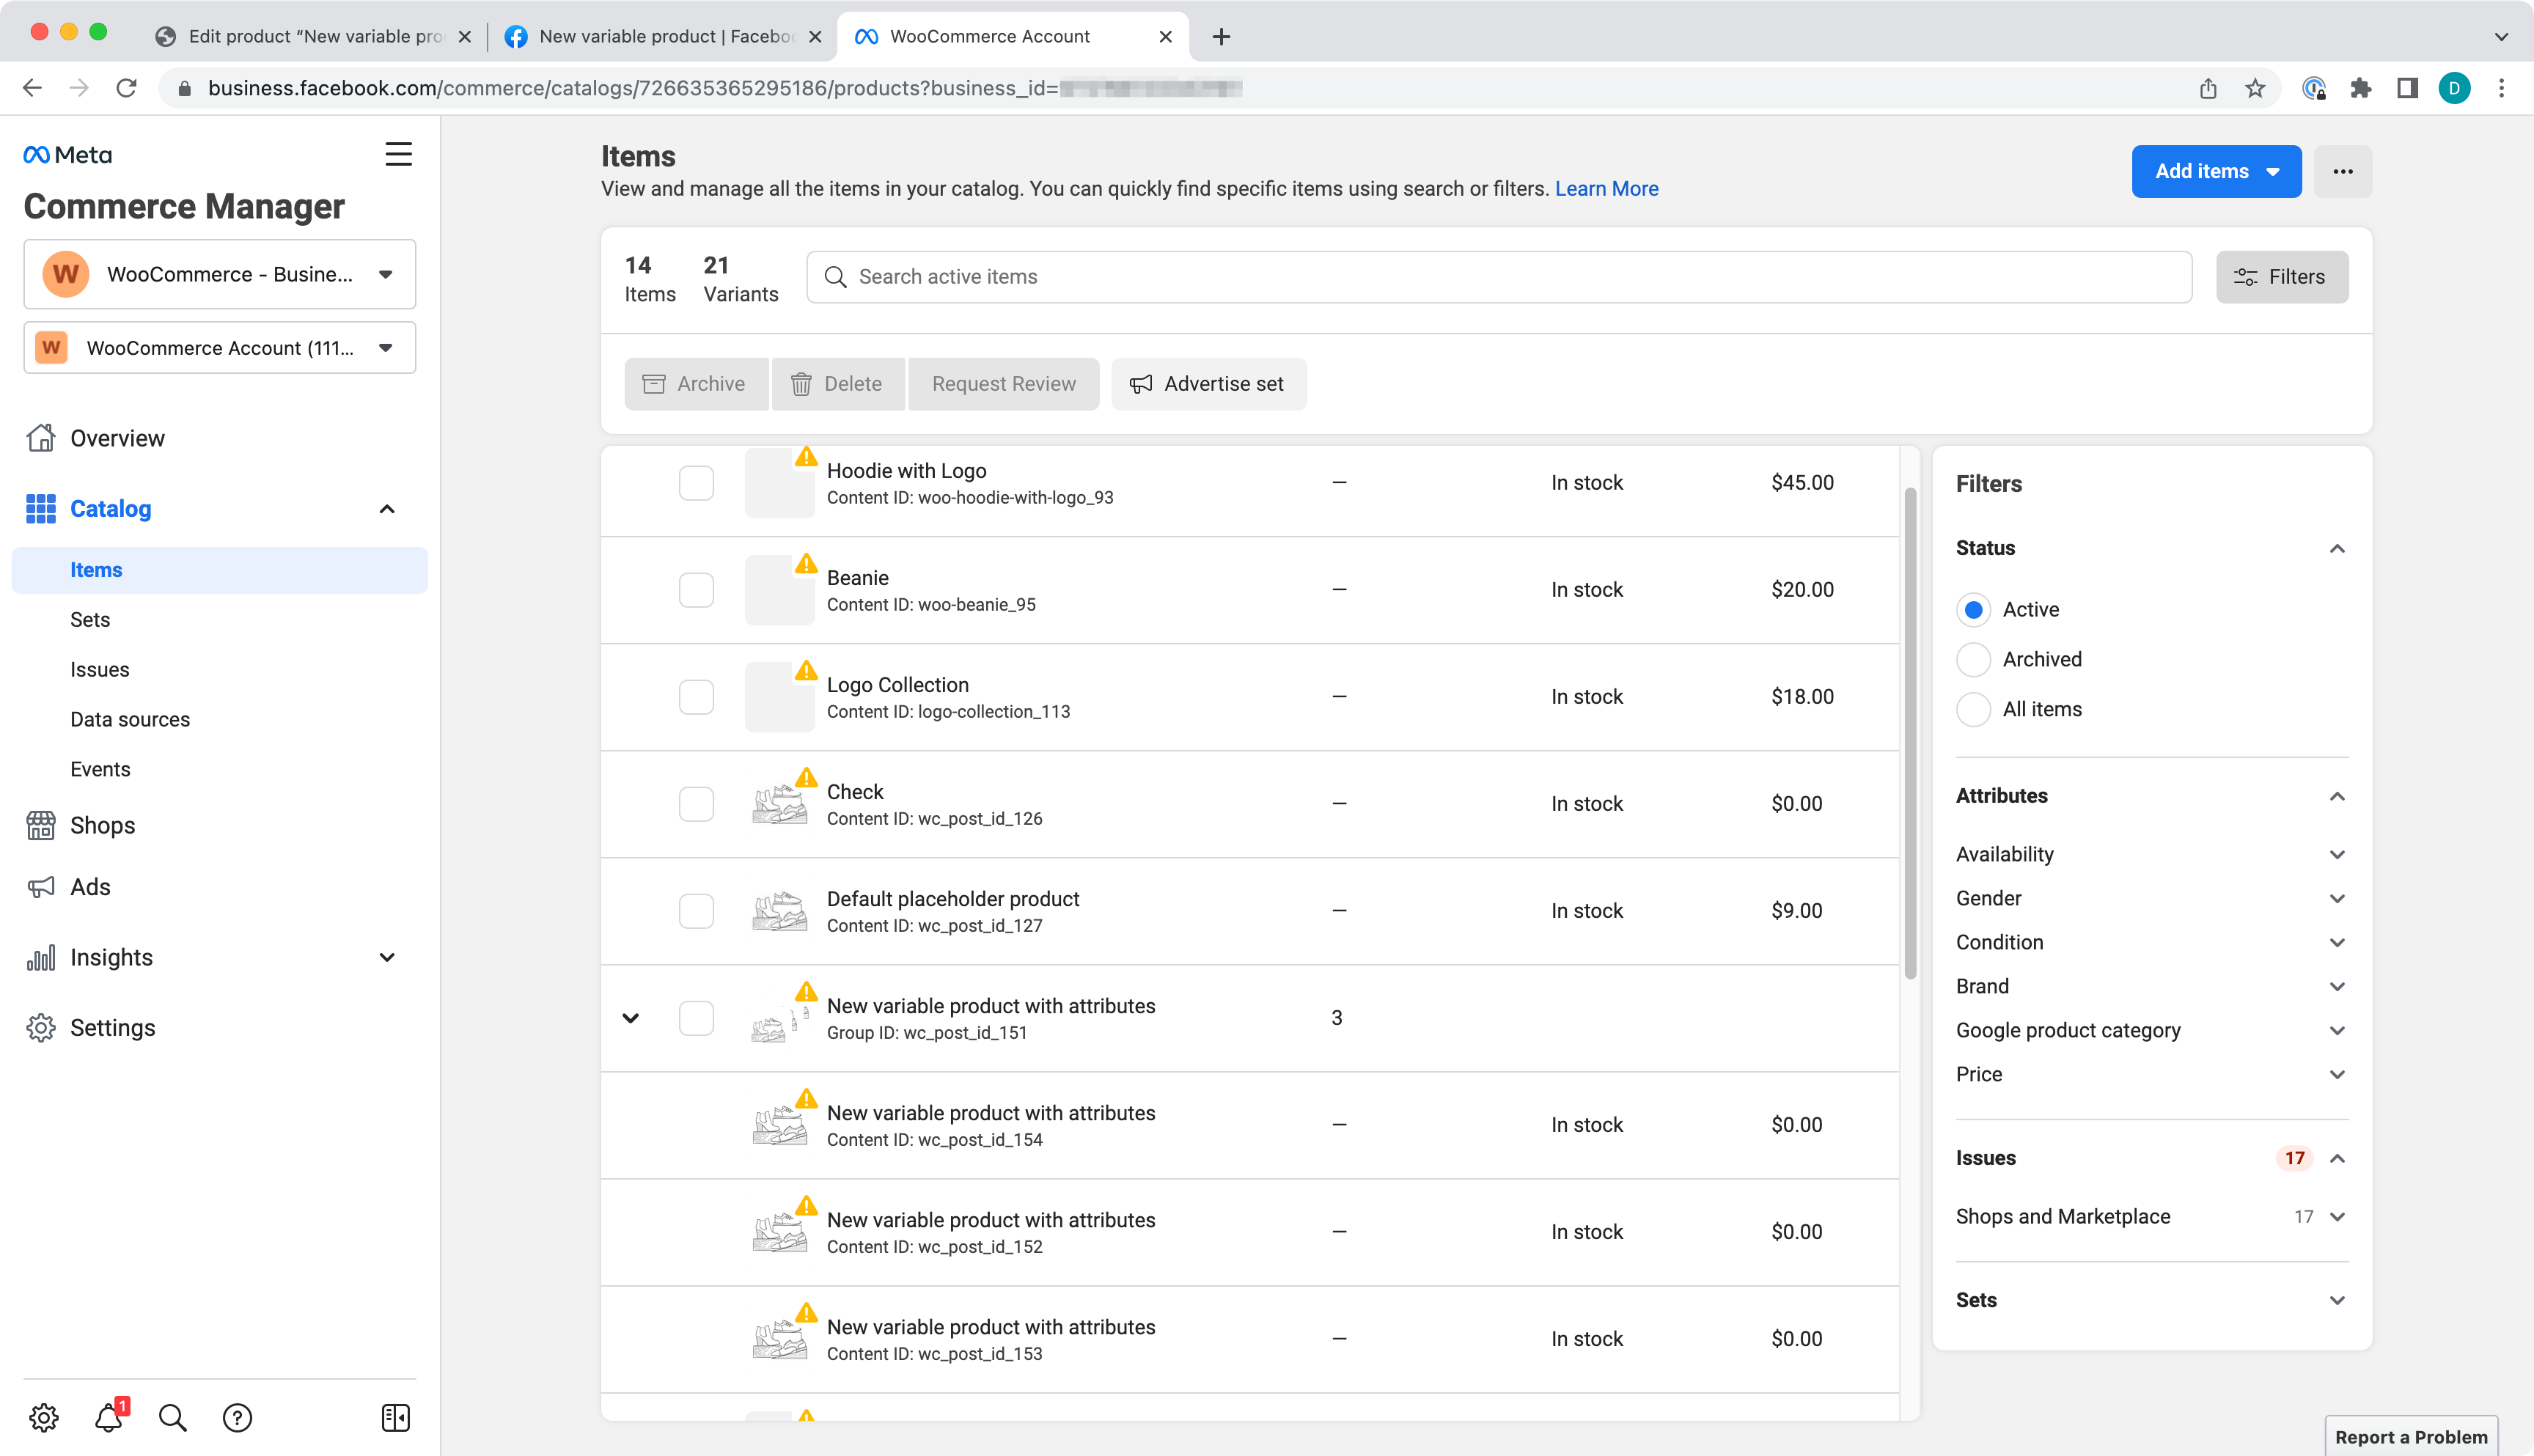
Task: Click warning triangle on Beanie item
Action: pyautogui.click(x=806, y=564)
